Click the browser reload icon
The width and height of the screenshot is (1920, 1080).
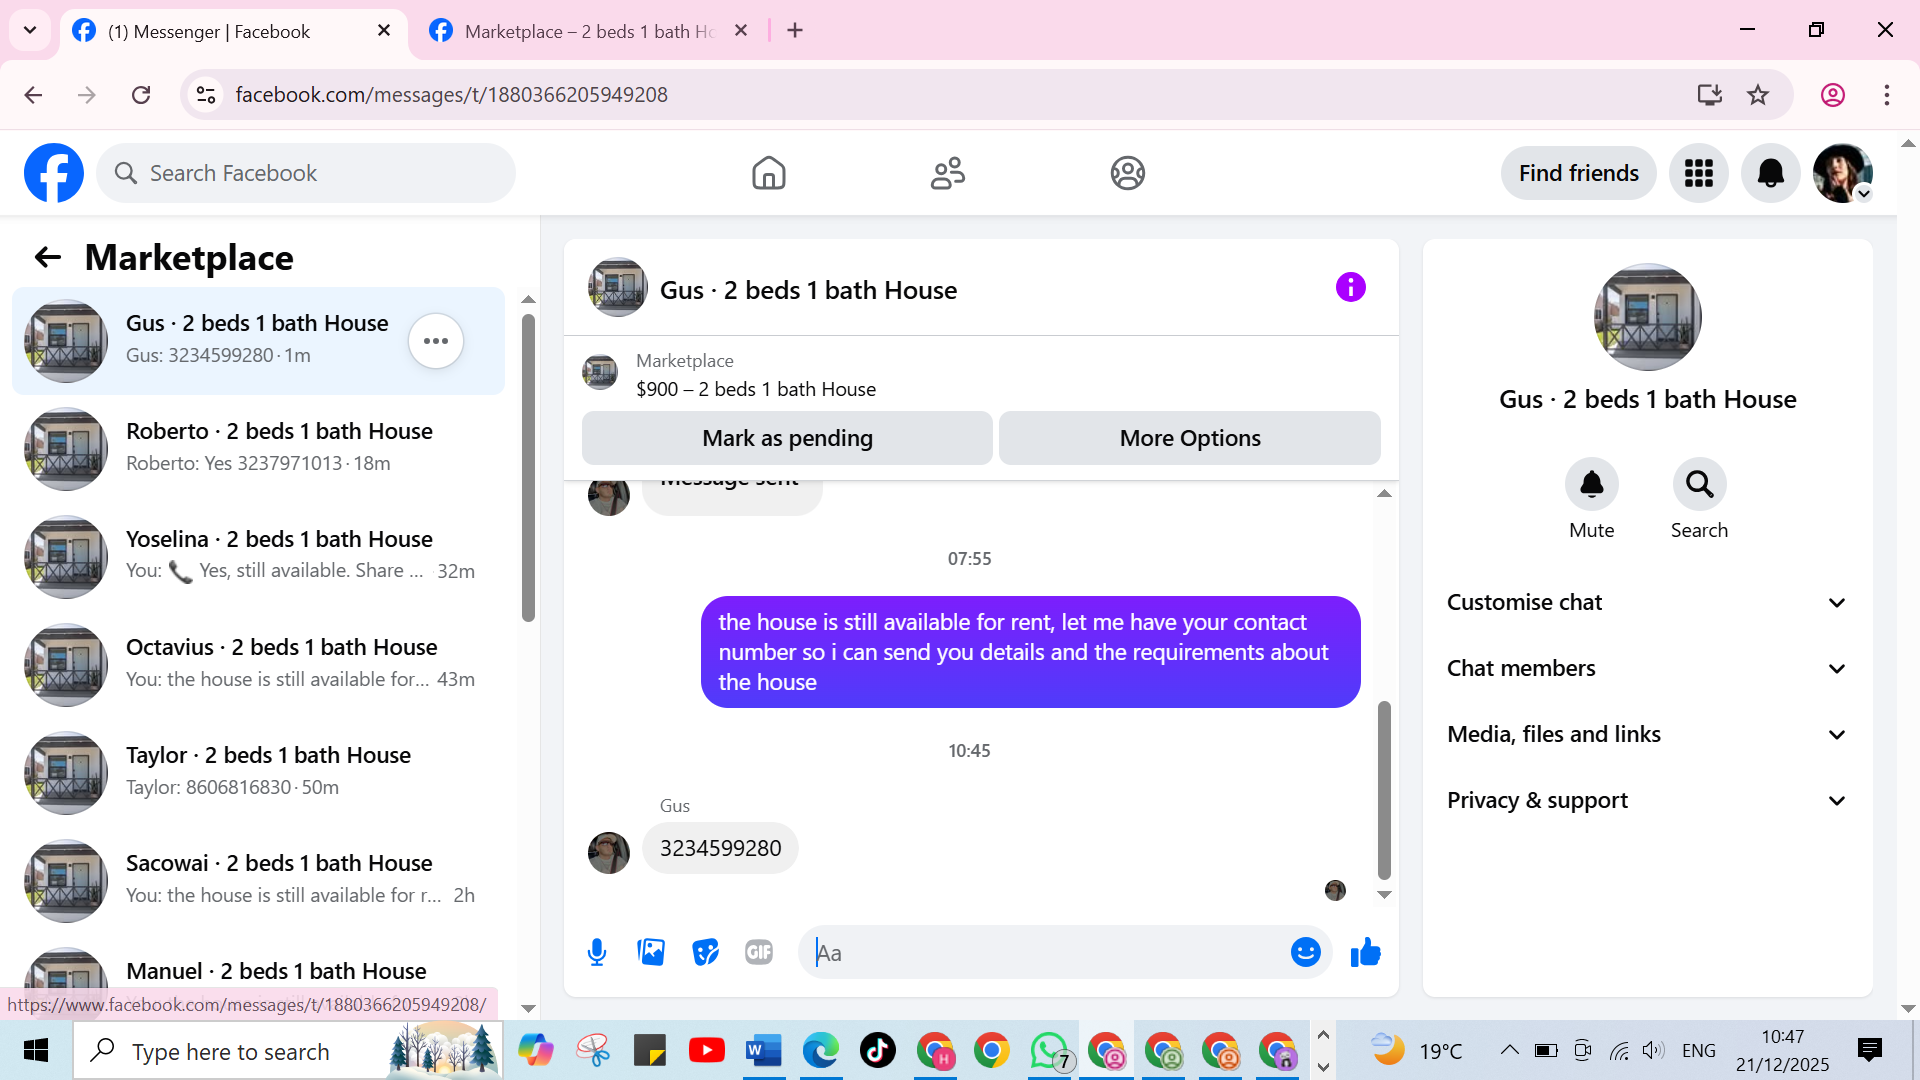[141, 95]
